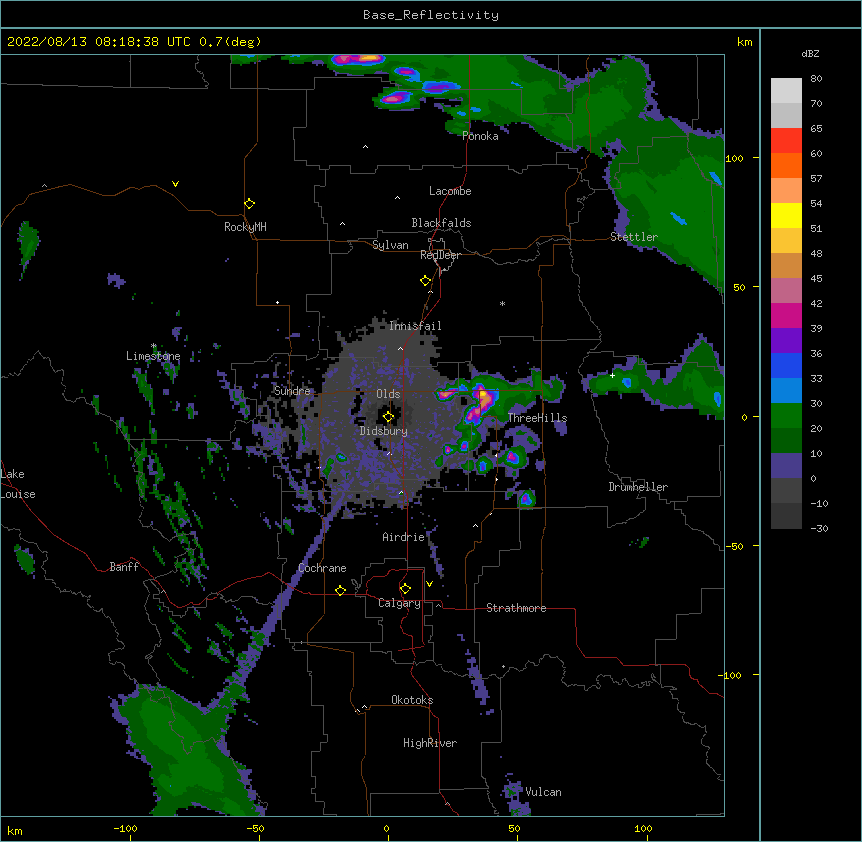Image resolution: width=862 pixels, height=842 pixels.
Task: Click the yellow V marker northeast of Calgary
Action: (429, 584)
